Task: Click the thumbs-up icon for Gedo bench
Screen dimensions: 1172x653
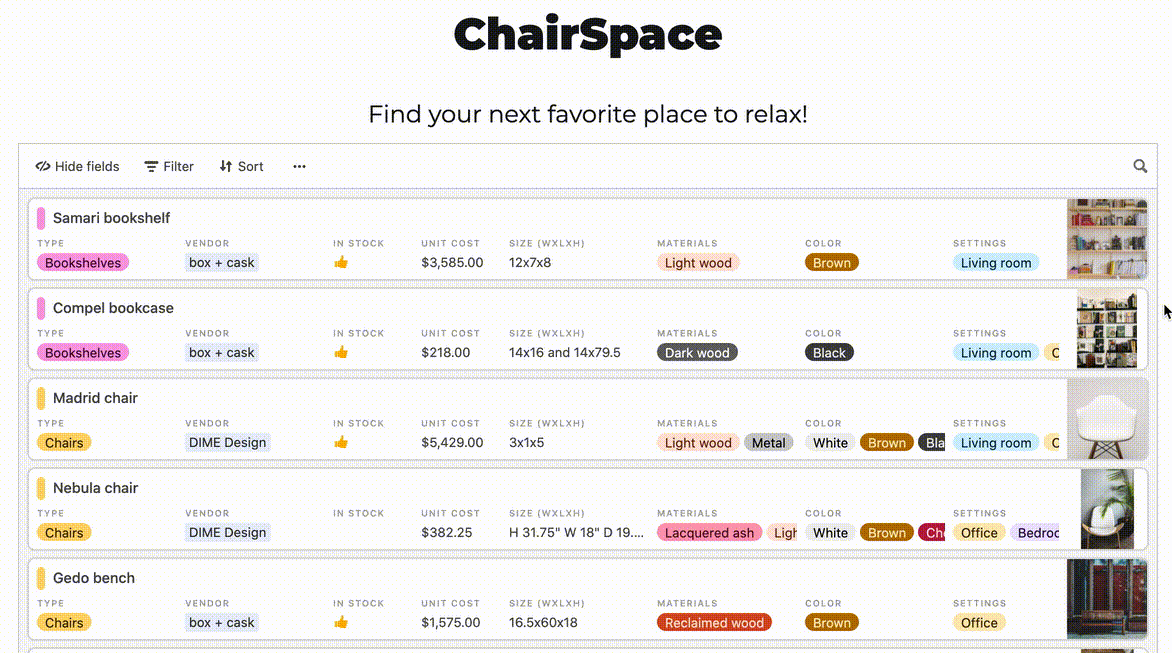Action: tap(341, 623)
